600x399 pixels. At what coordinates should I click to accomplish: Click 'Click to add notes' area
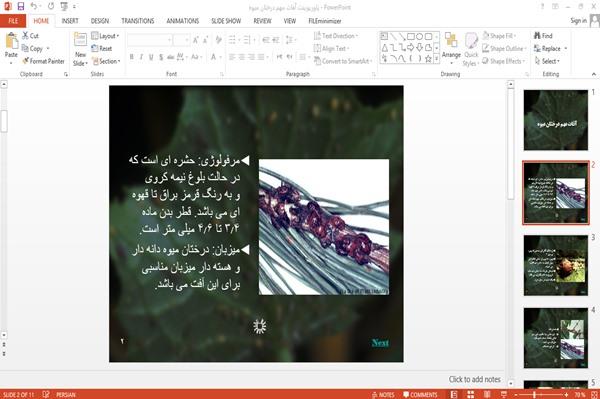pyautogui.click(x=474, y=379)
